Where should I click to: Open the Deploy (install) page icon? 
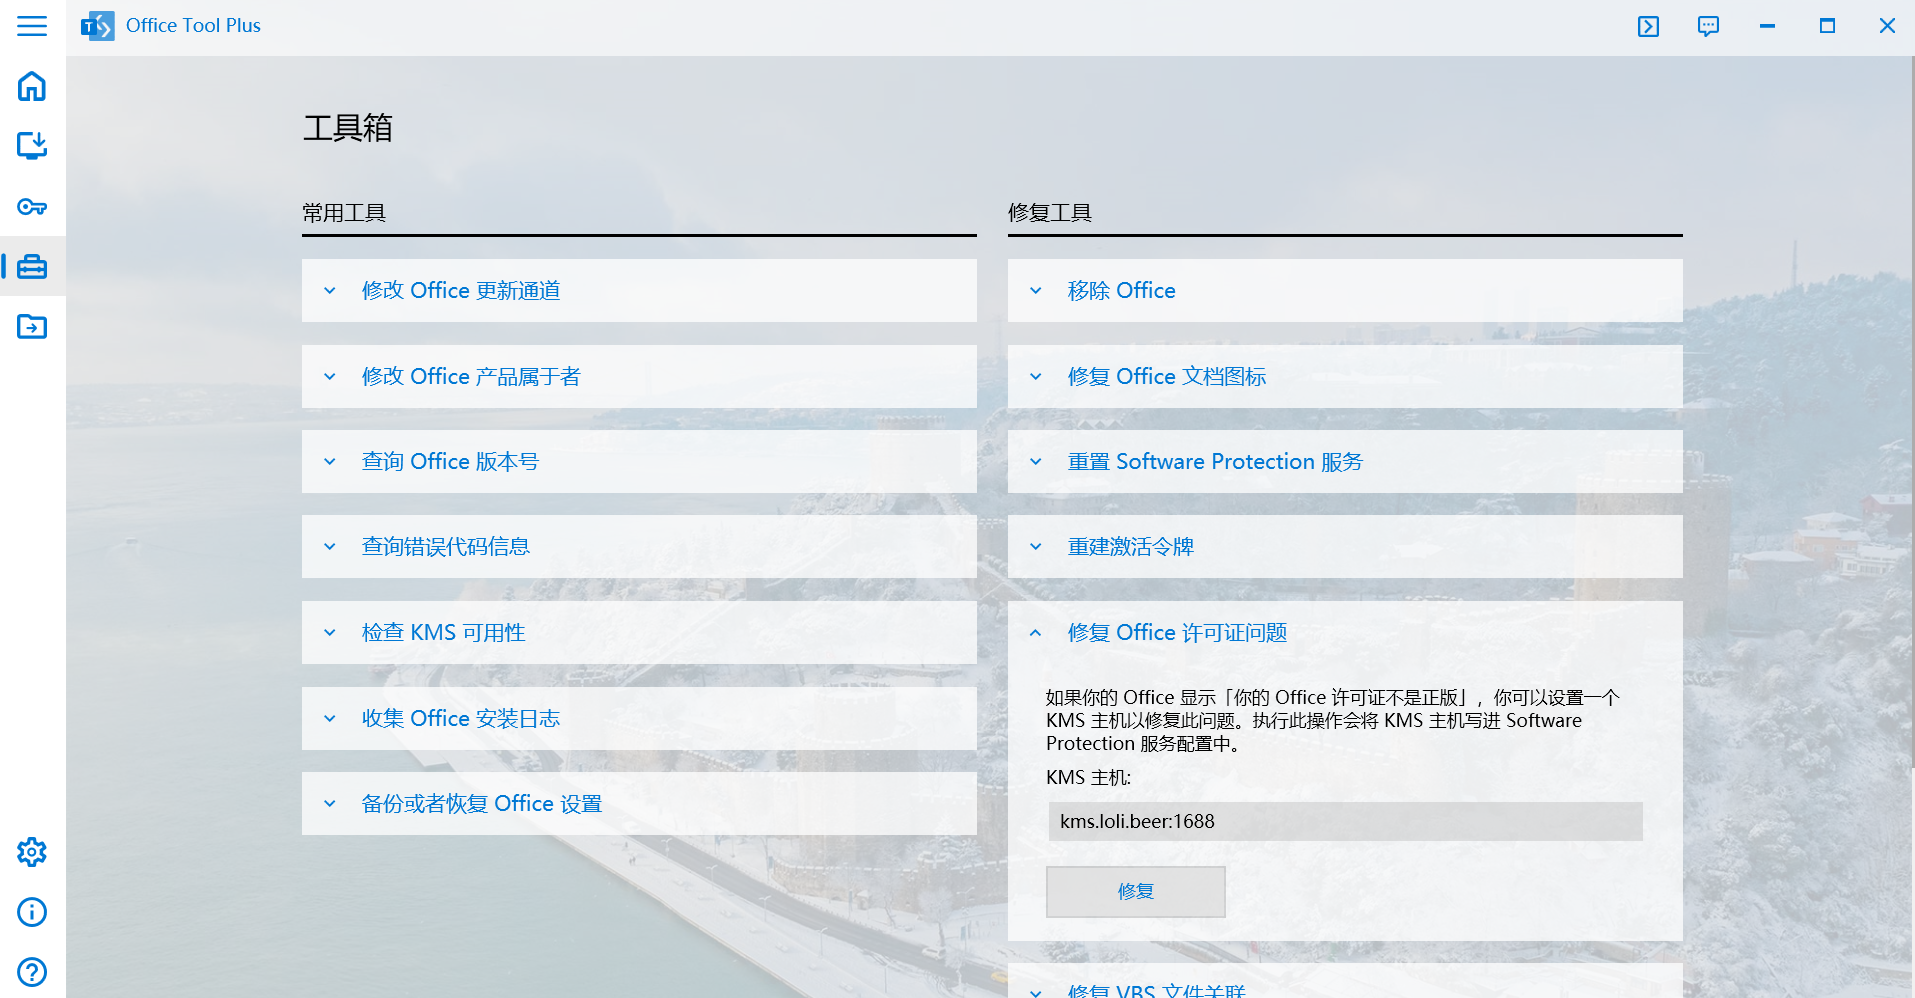32,146
